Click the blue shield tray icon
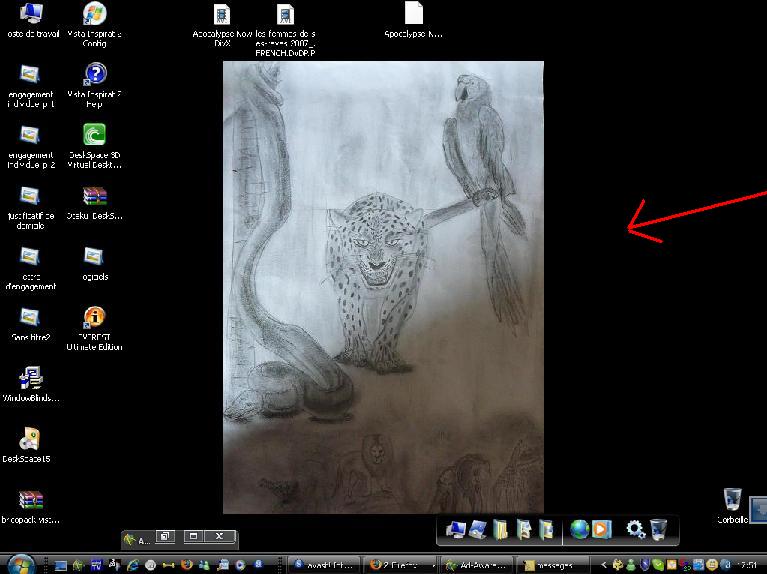The width and height of the screenshot is (767, 574). point(645,565)
